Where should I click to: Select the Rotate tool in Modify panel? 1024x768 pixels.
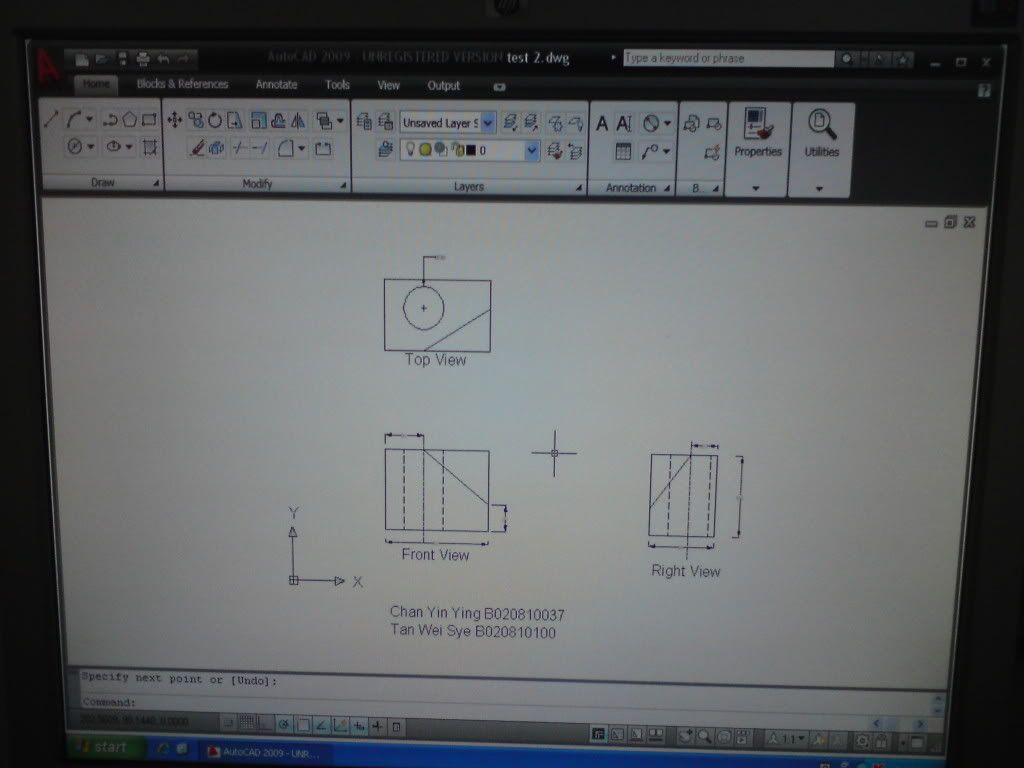pyautogui.click(x=215, y=120)
